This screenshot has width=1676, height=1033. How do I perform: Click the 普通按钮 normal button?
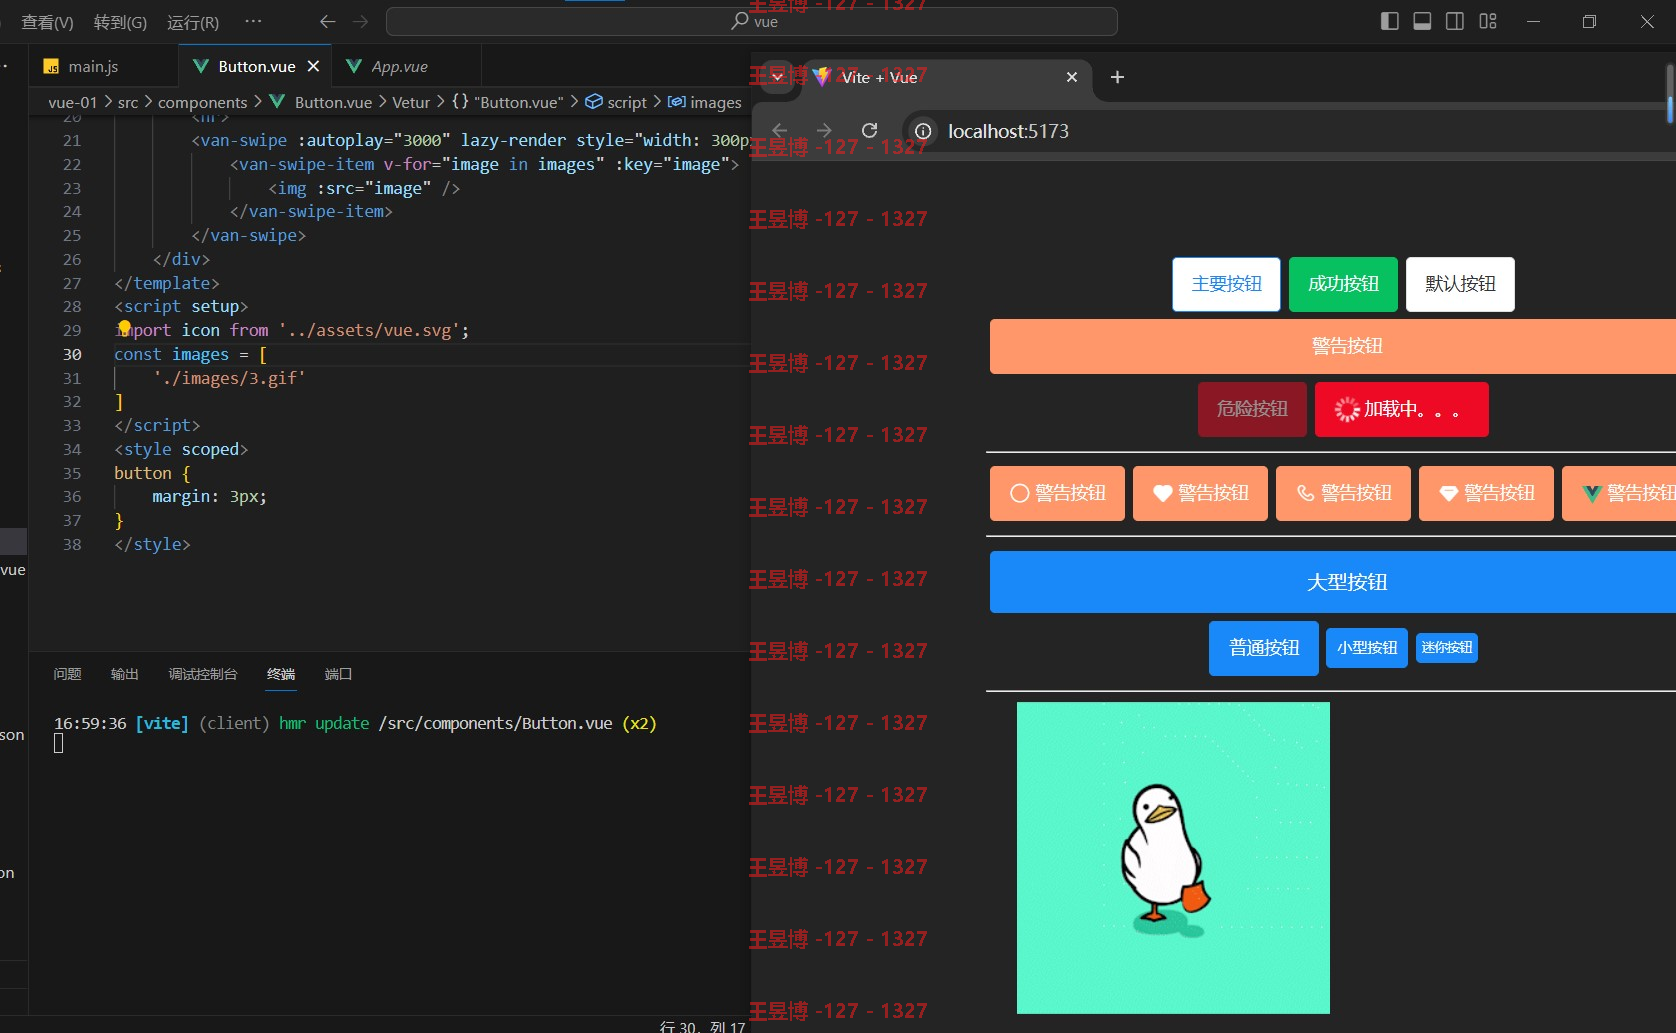pos(1264,648)
